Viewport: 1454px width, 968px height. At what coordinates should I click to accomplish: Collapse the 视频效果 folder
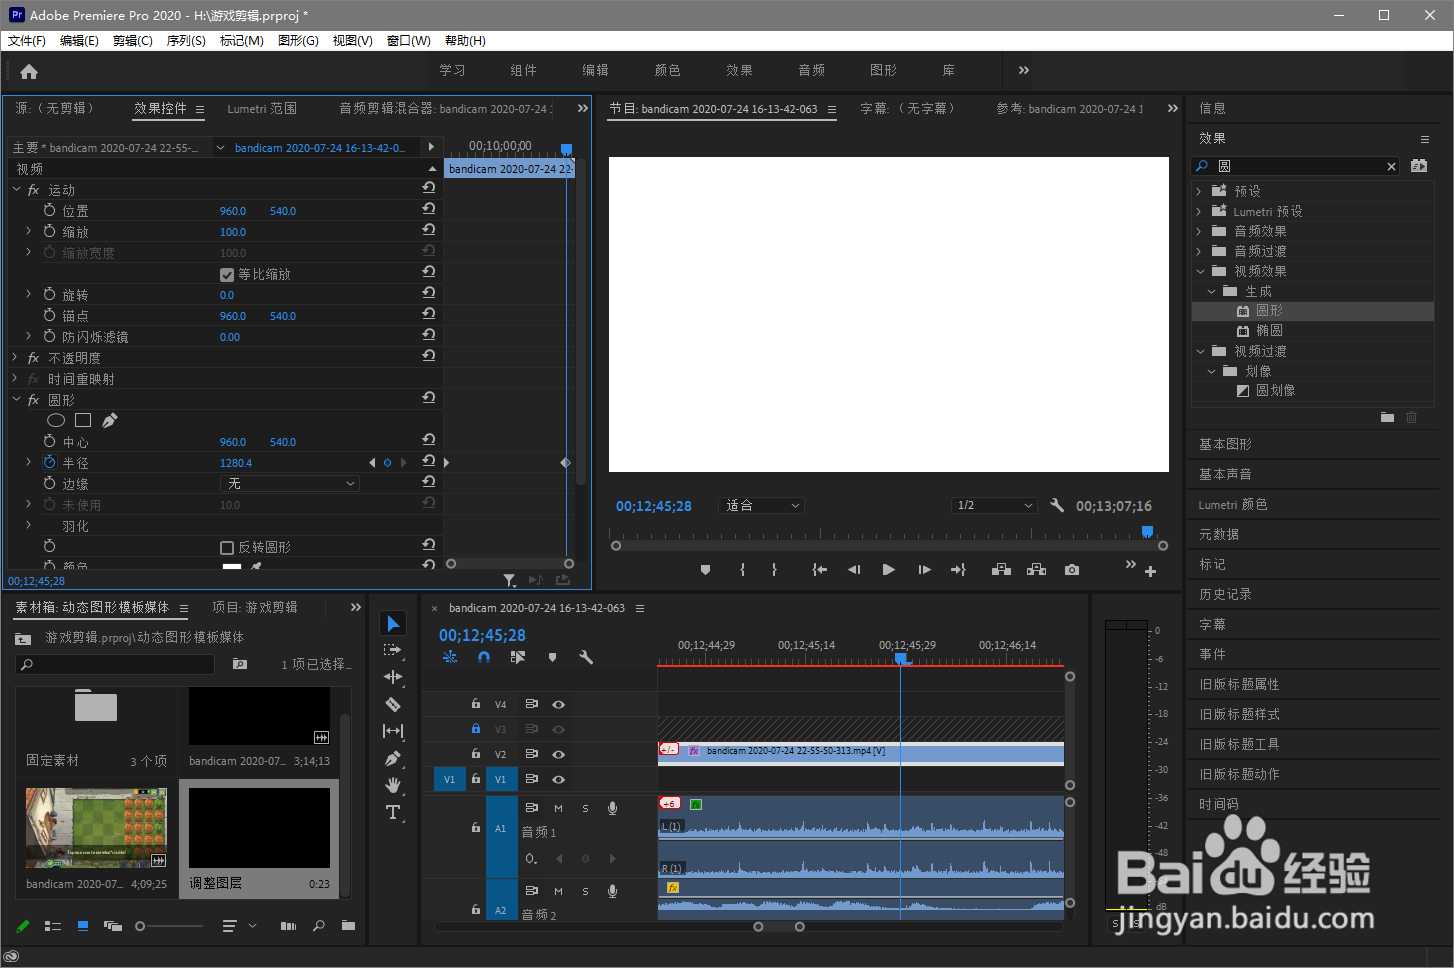[1201, 271]
